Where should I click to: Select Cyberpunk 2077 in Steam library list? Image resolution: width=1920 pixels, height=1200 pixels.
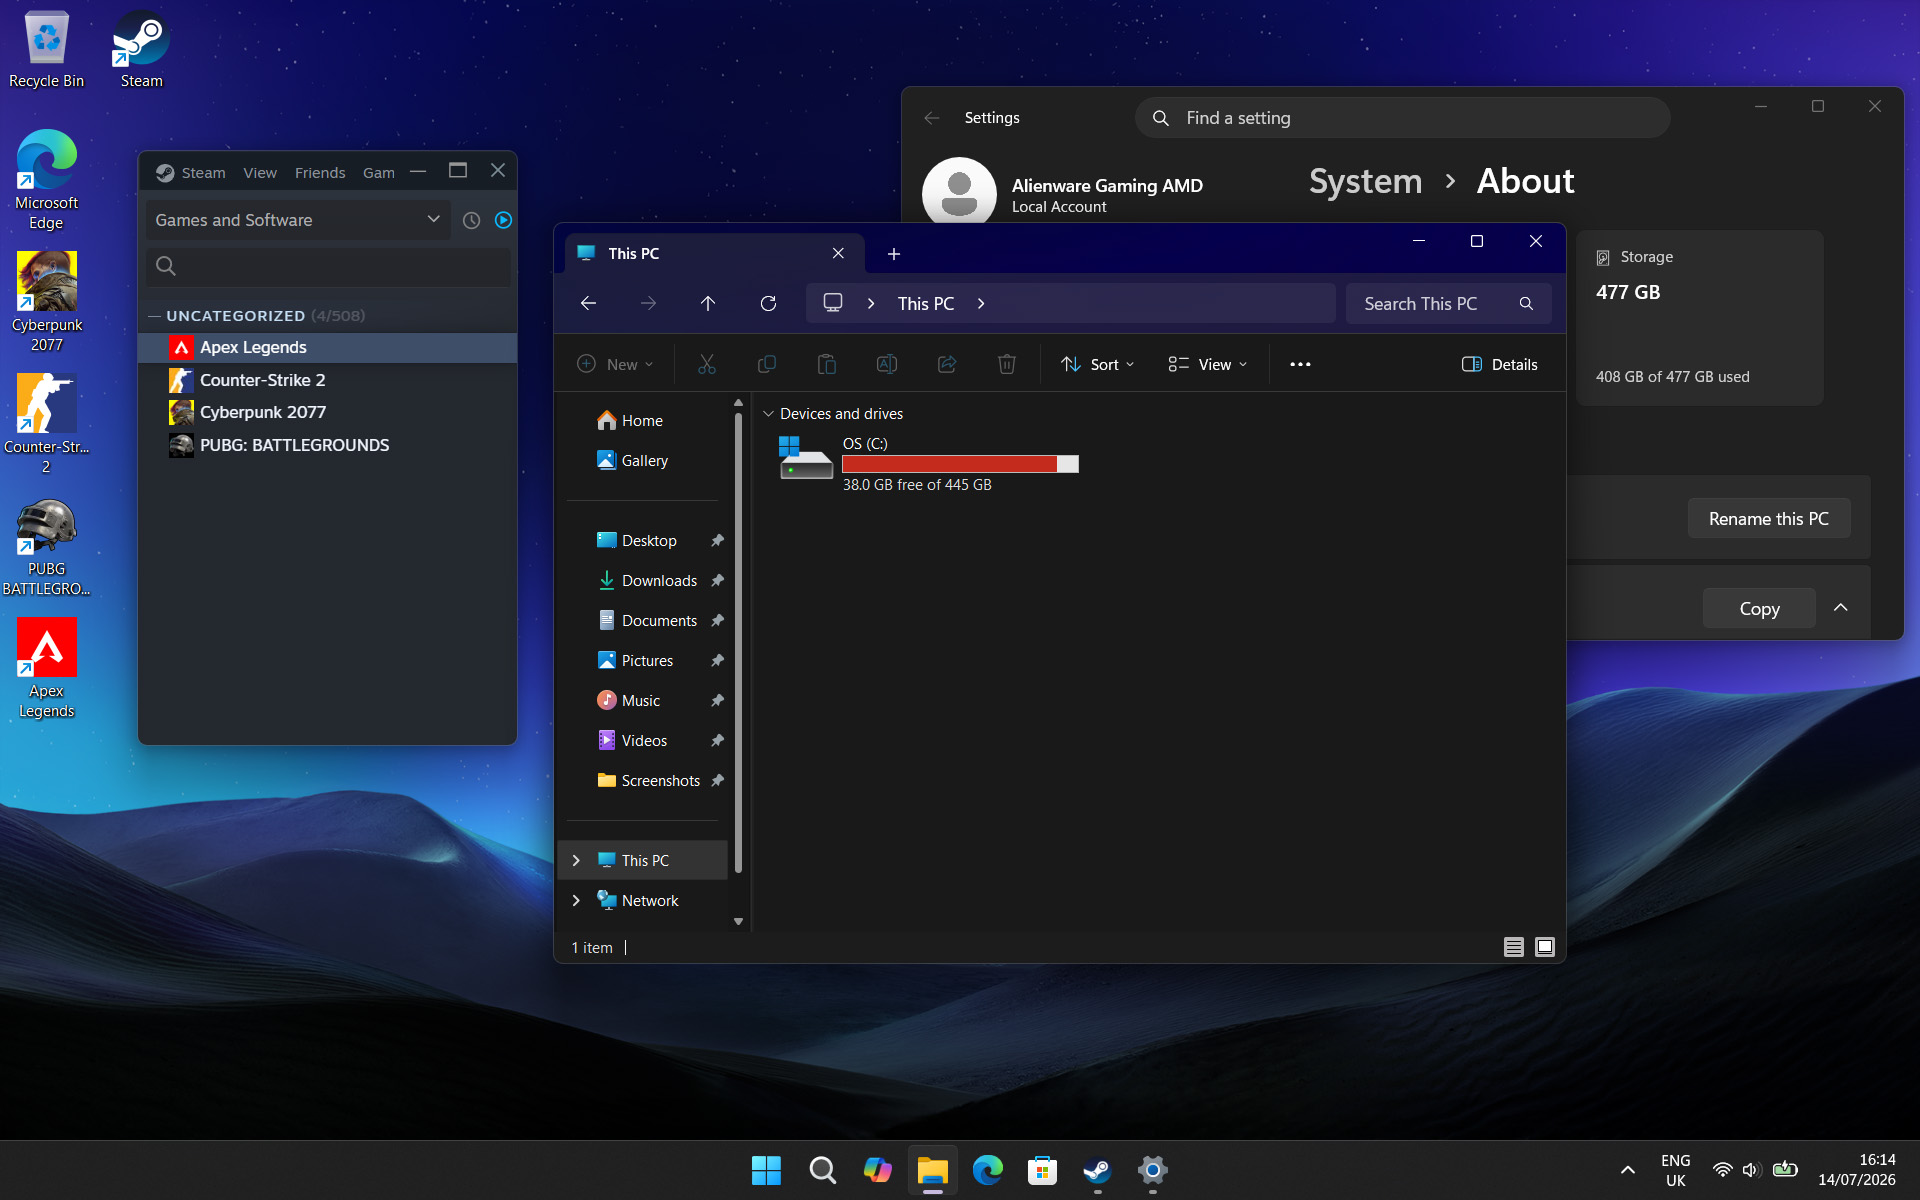(327, 412)
